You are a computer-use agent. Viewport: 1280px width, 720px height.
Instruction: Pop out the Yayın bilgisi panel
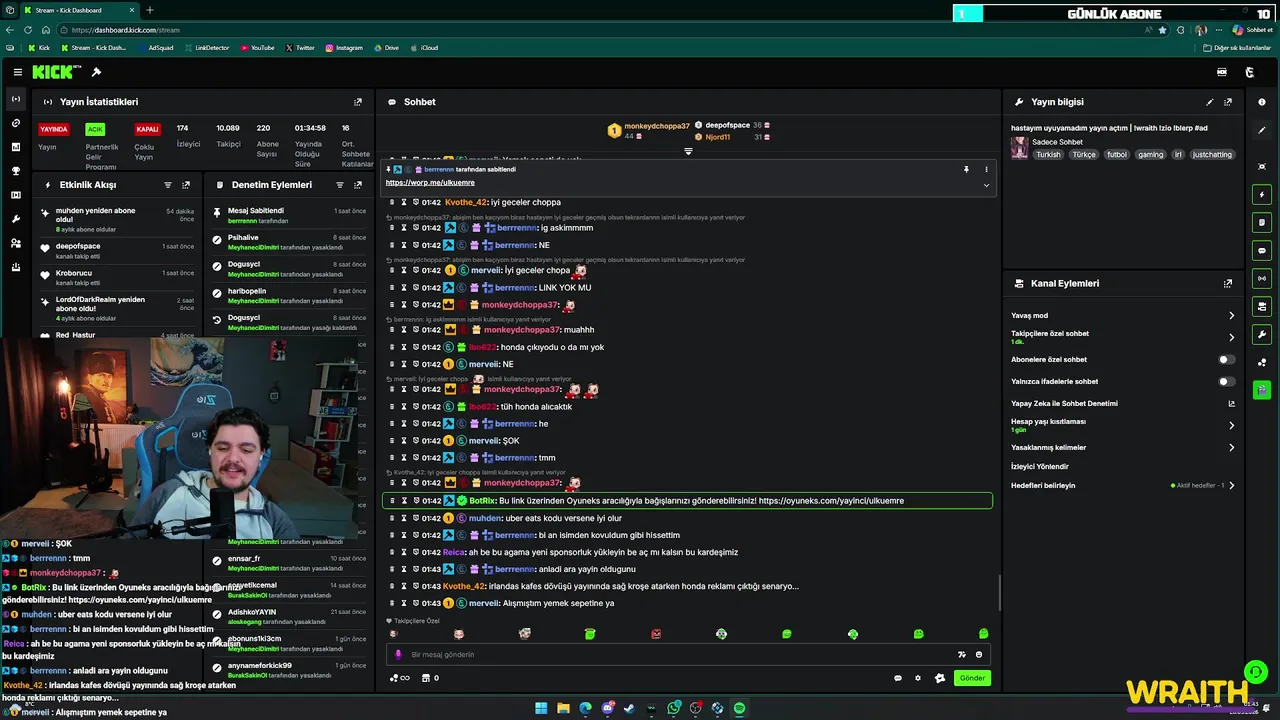pos(1228,102)
